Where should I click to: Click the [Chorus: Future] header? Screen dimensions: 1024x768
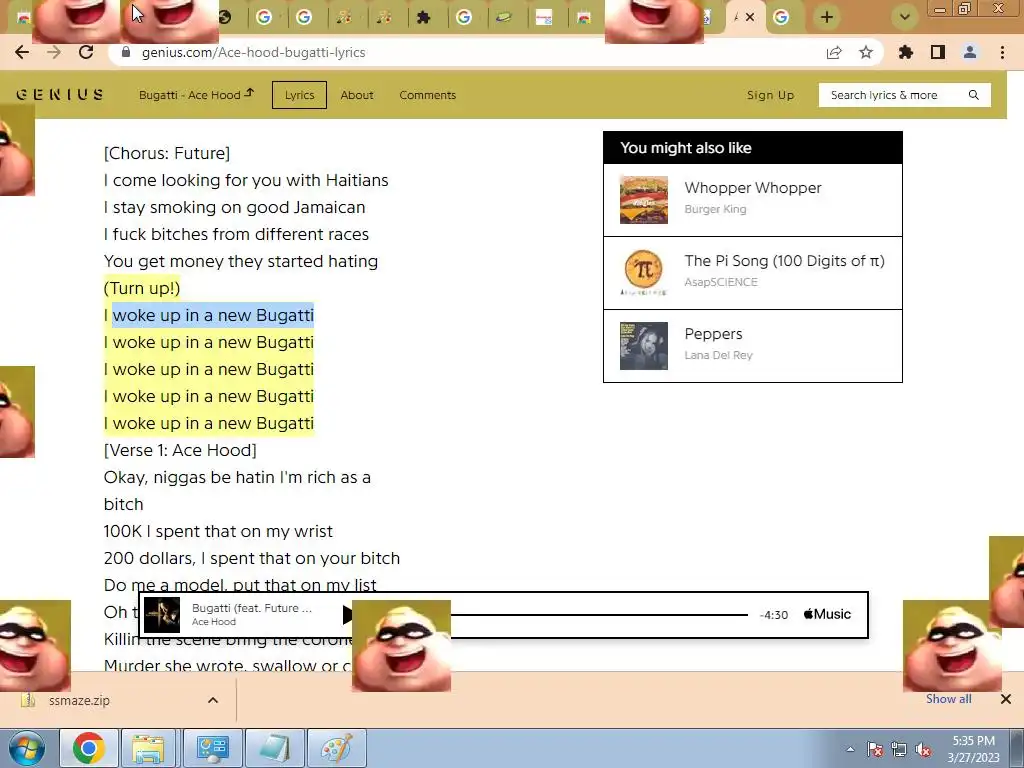coord(167,153)
